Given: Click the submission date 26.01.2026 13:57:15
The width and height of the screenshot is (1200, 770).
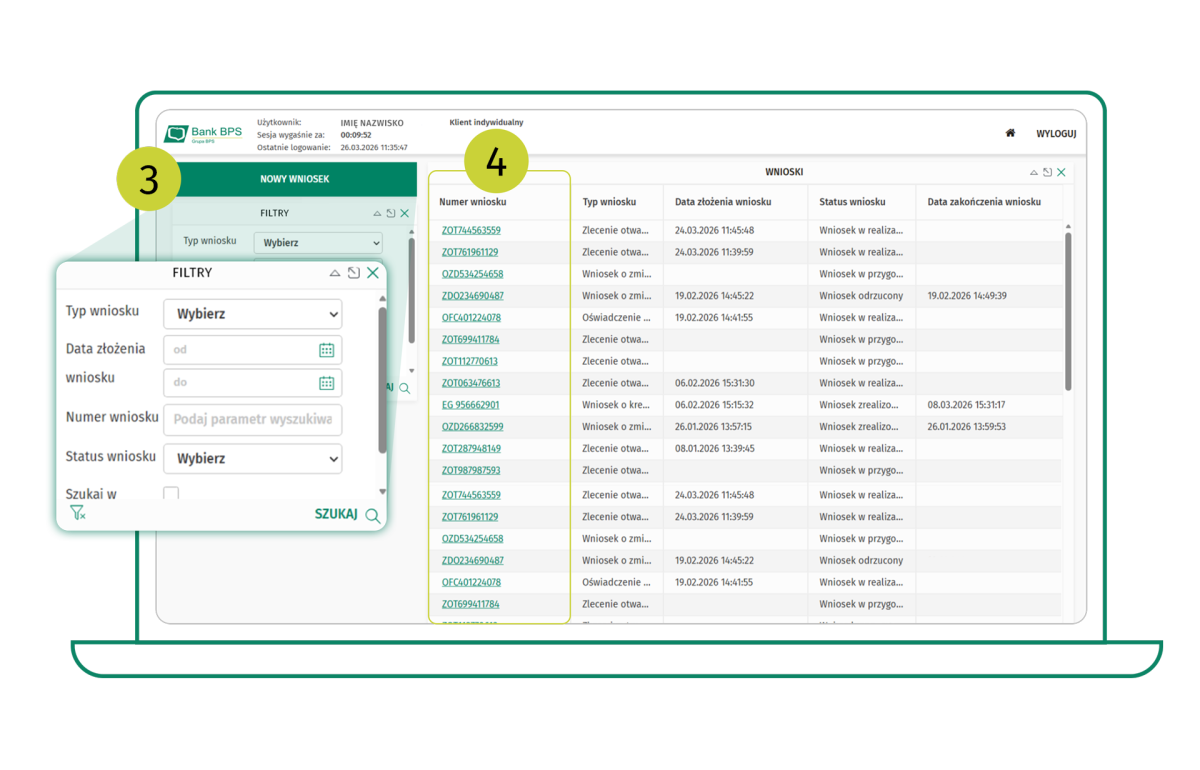Looking at the screenshot, I should click(x=714, y=427).
